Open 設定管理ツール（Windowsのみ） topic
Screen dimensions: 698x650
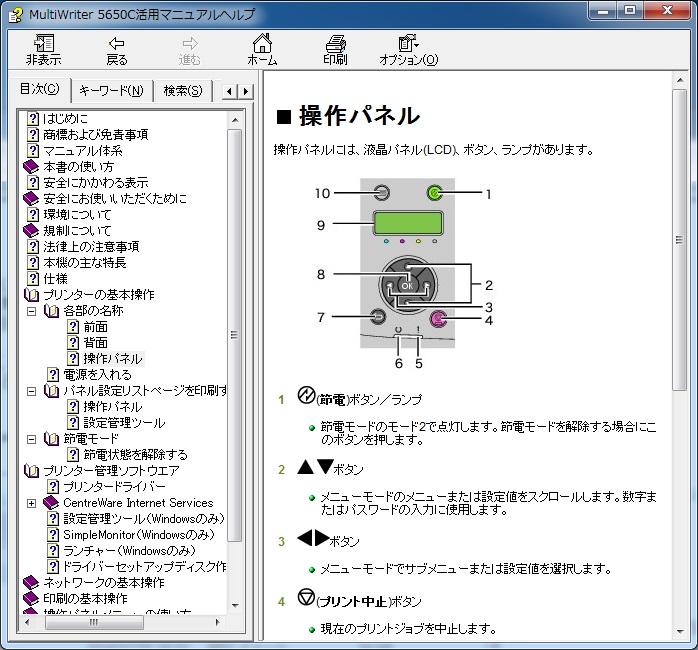tap(144, 519)
